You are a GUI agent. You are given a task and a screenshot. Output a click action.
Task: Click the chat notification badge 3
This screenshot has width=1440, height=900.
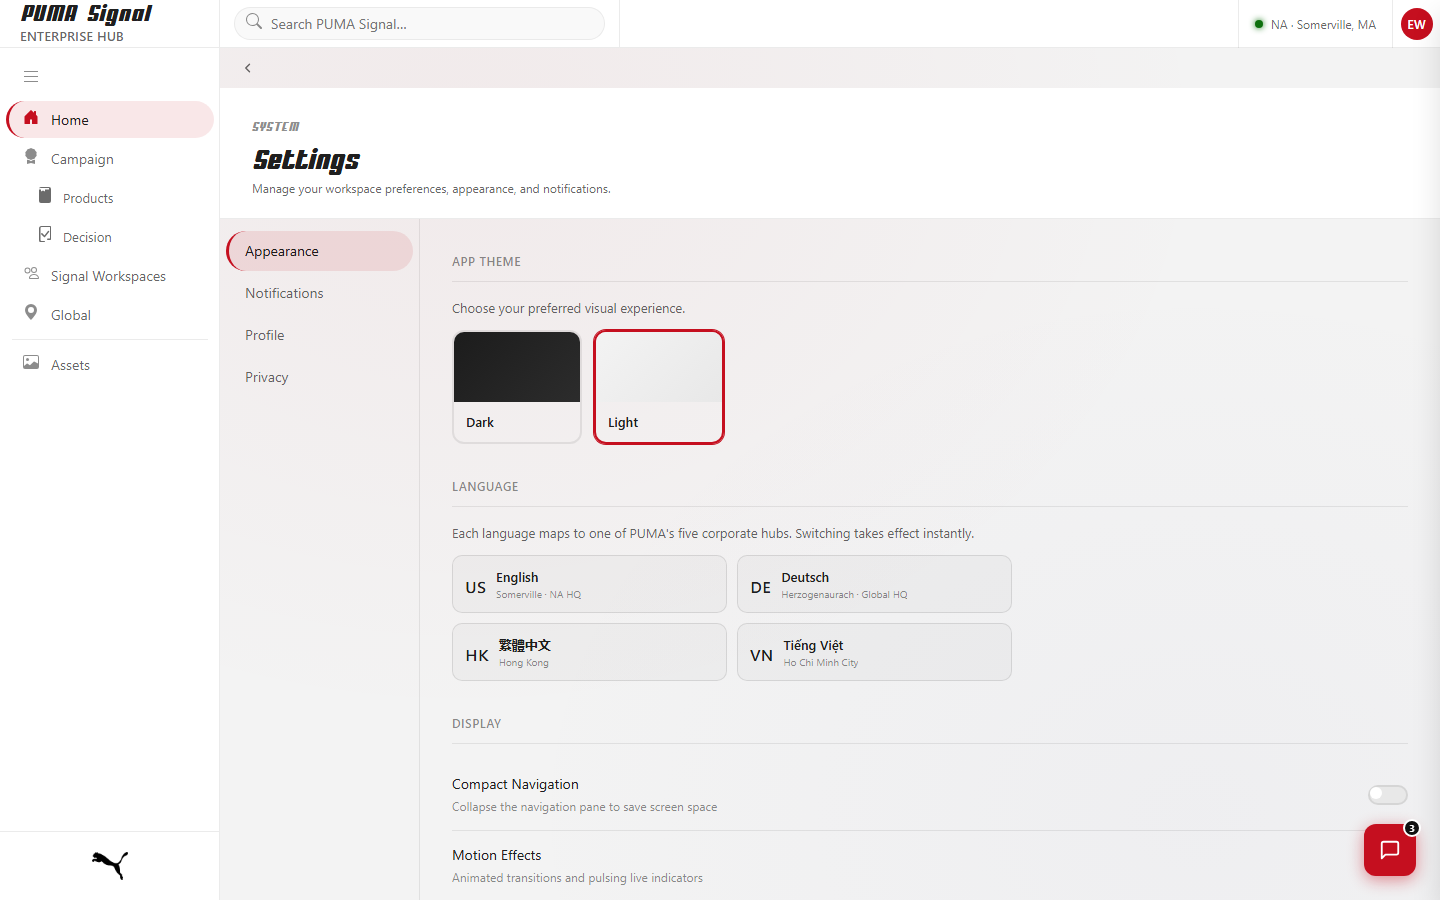(1411, 828)
